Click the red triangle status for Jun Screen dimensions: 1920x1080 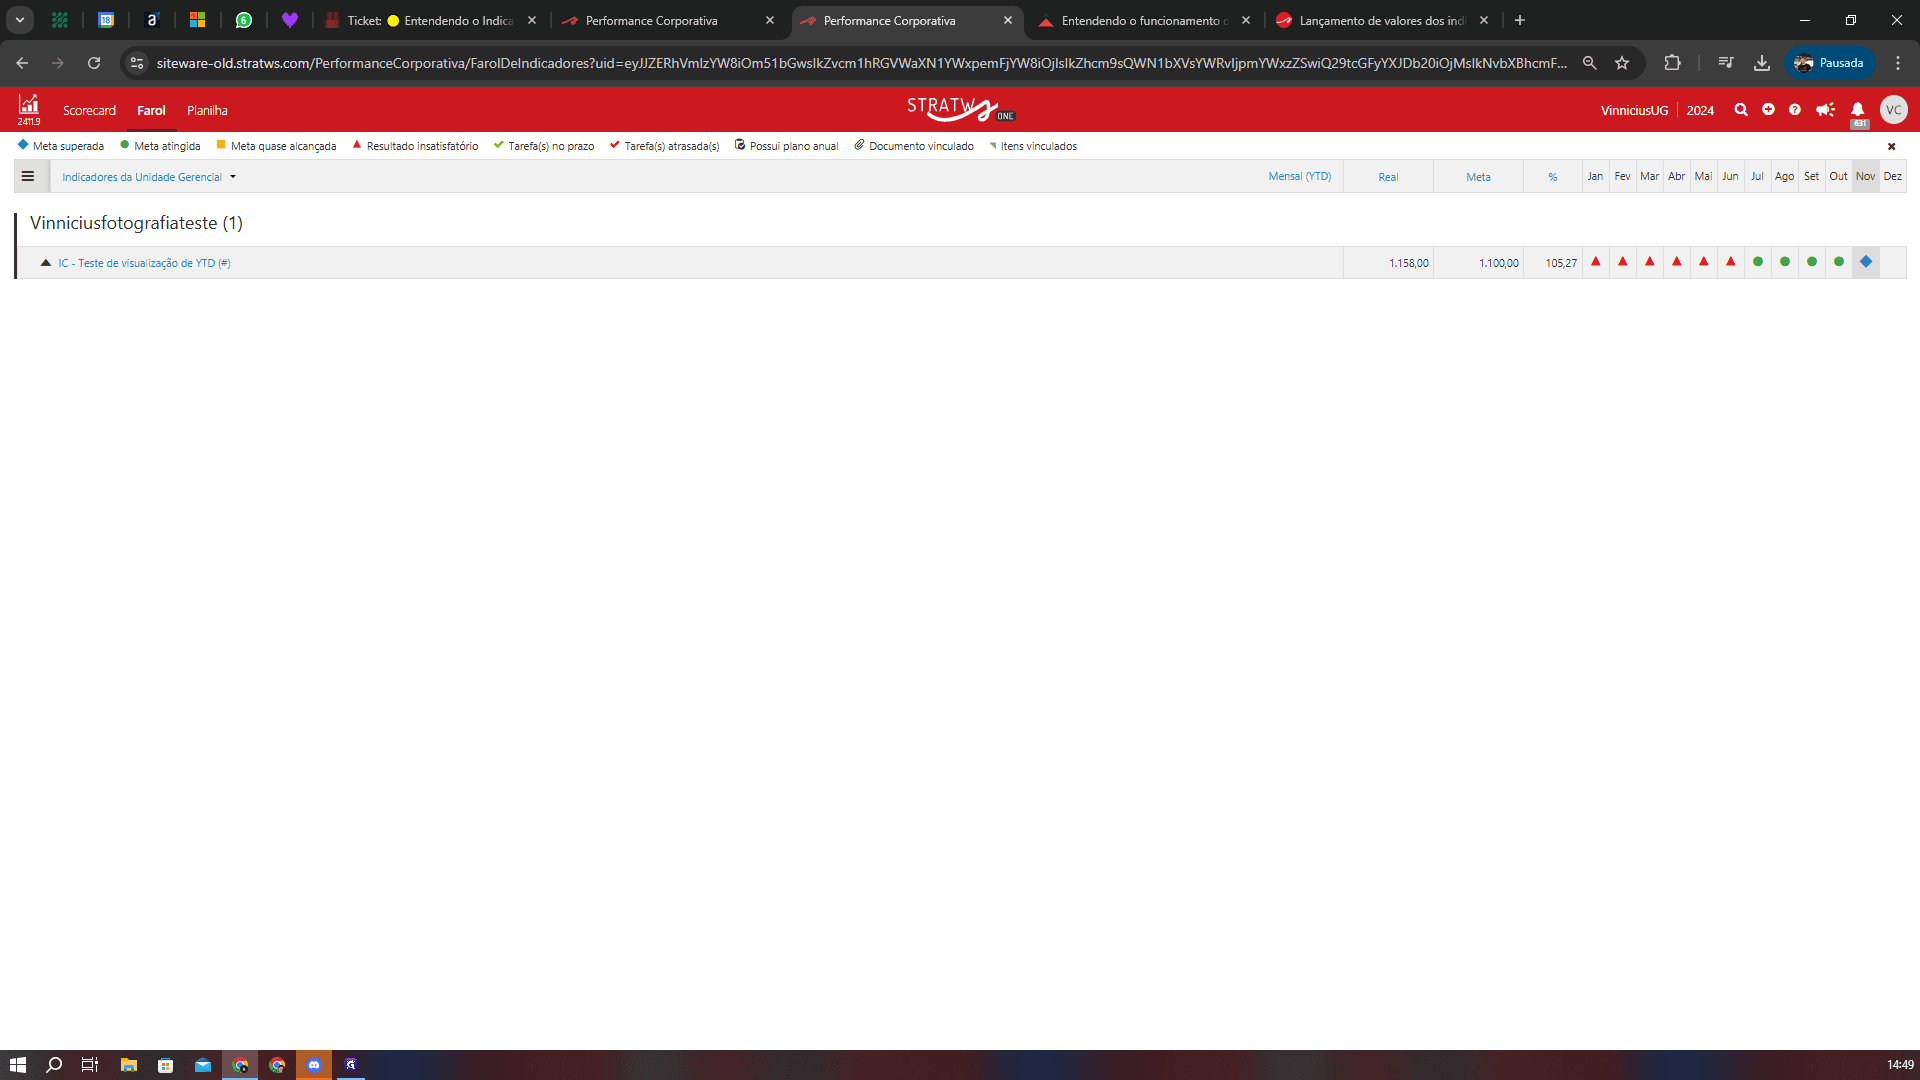click(1731, 262)
